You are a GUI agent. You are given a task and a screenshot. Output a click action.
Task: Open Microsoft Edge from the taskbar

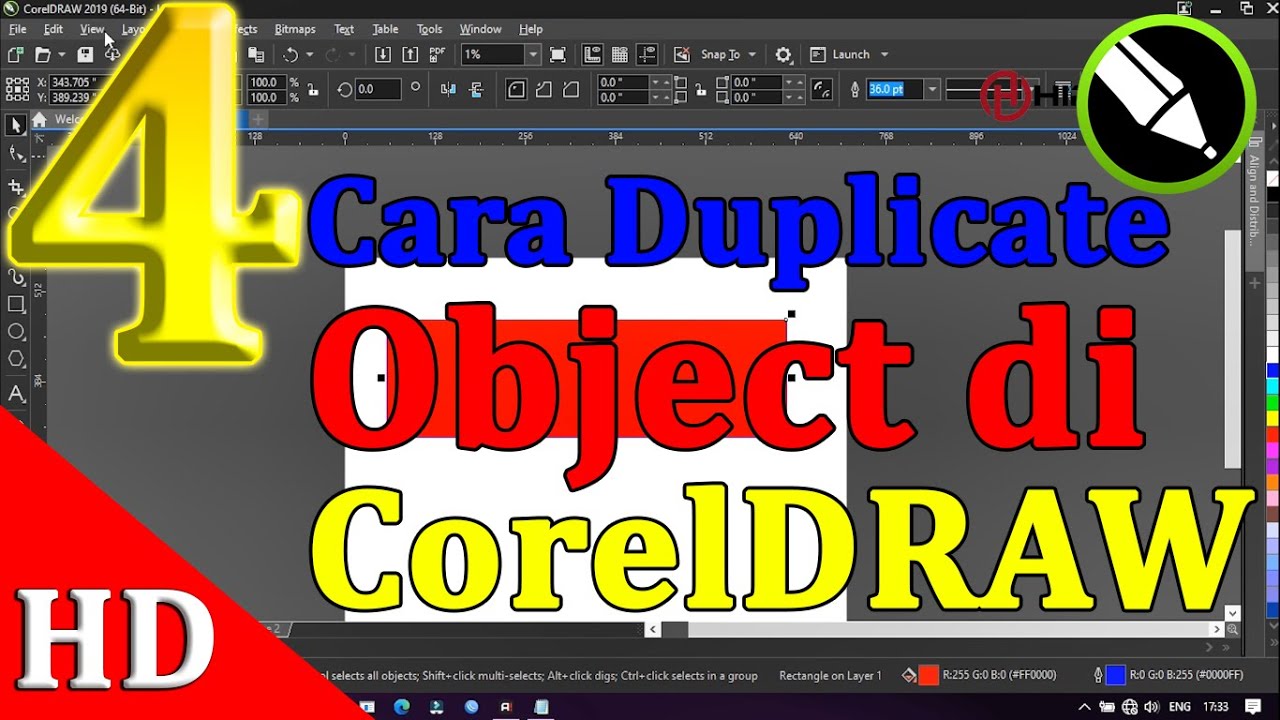click(x=401, y=706)
